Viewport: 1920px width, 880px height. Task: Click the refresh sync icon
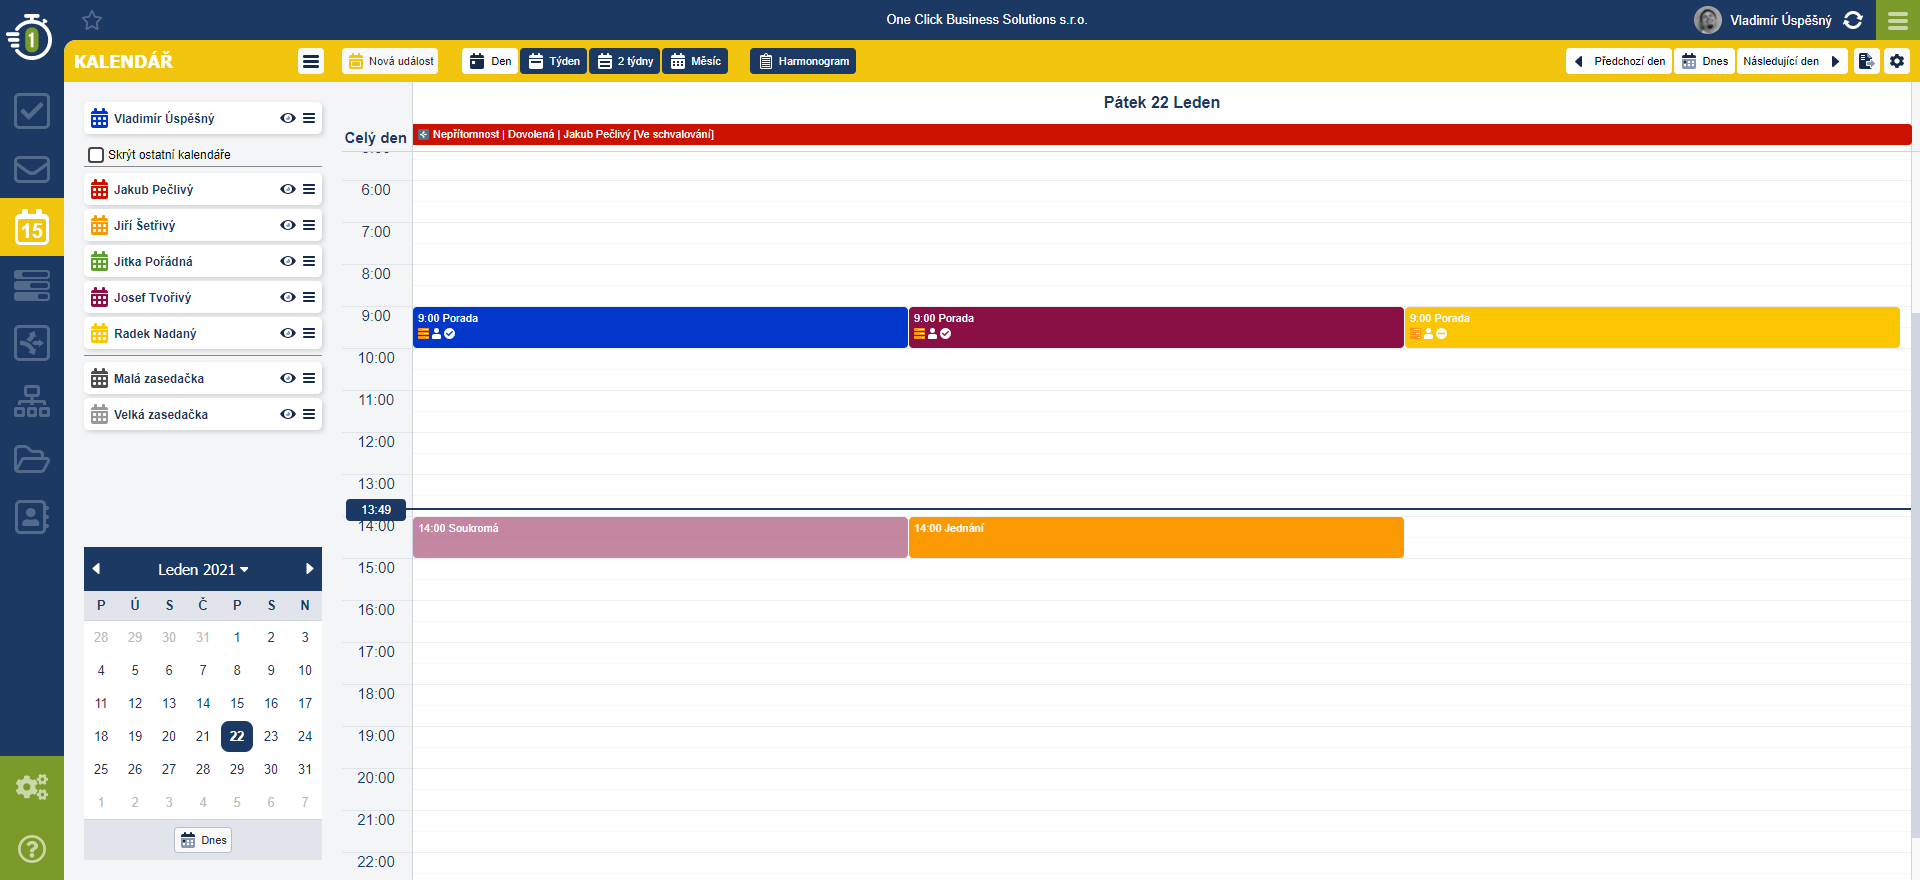[x=1853, y=20]
